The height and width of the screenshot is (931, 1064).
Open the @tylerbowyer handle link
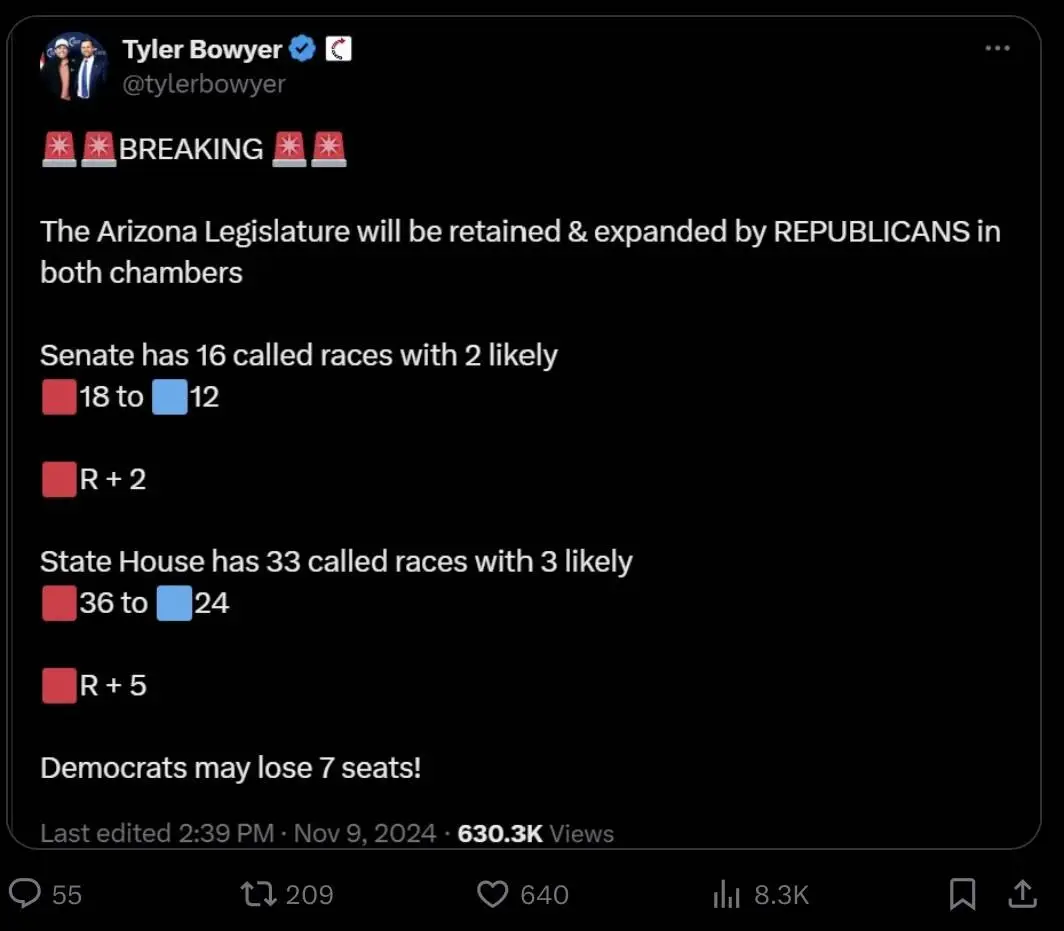click(x=203, y=84)
